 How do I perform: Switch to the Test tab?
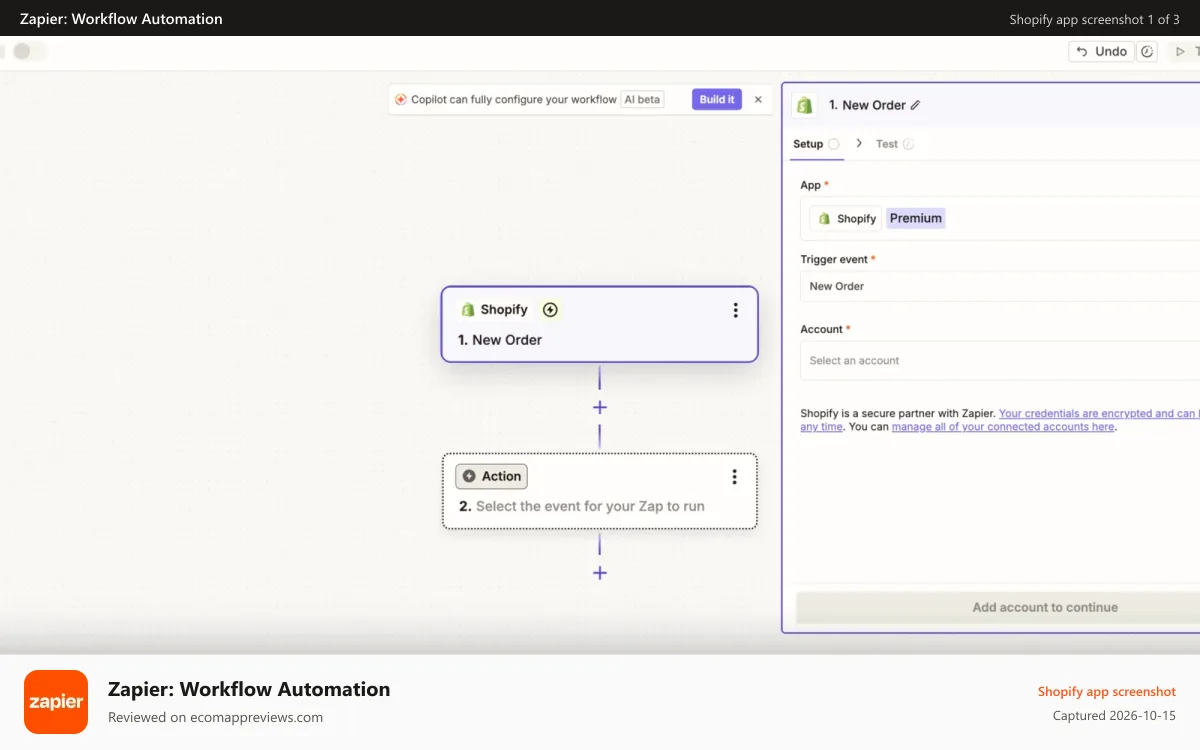point(894,144)
